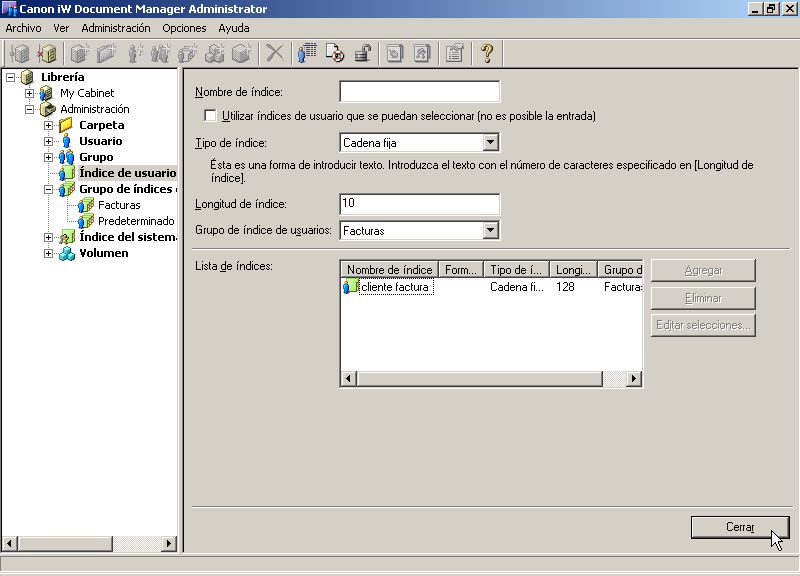Click the Nombre de índice column header

coord(389,269)
